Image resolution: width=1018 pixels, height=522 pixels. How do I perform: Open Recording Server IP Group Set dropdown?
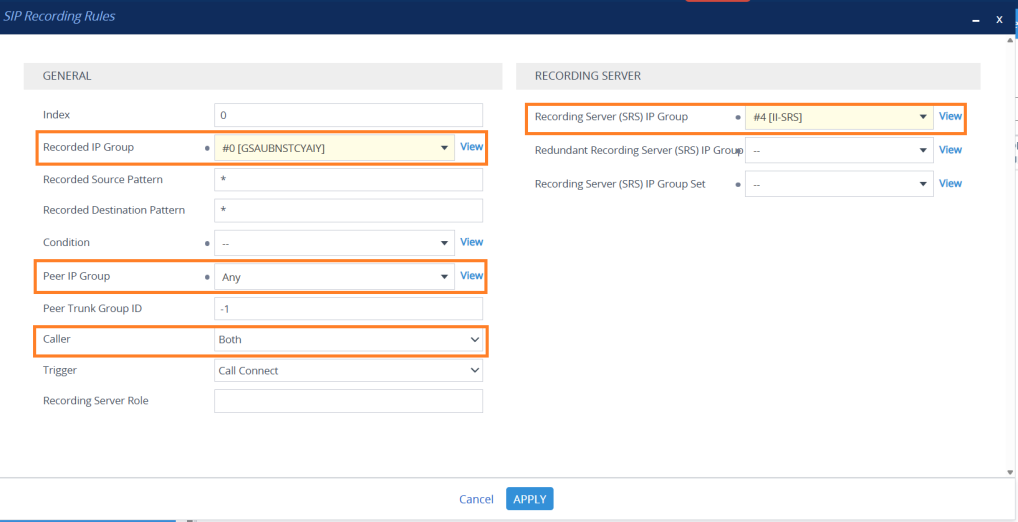[x=839, y=184]
